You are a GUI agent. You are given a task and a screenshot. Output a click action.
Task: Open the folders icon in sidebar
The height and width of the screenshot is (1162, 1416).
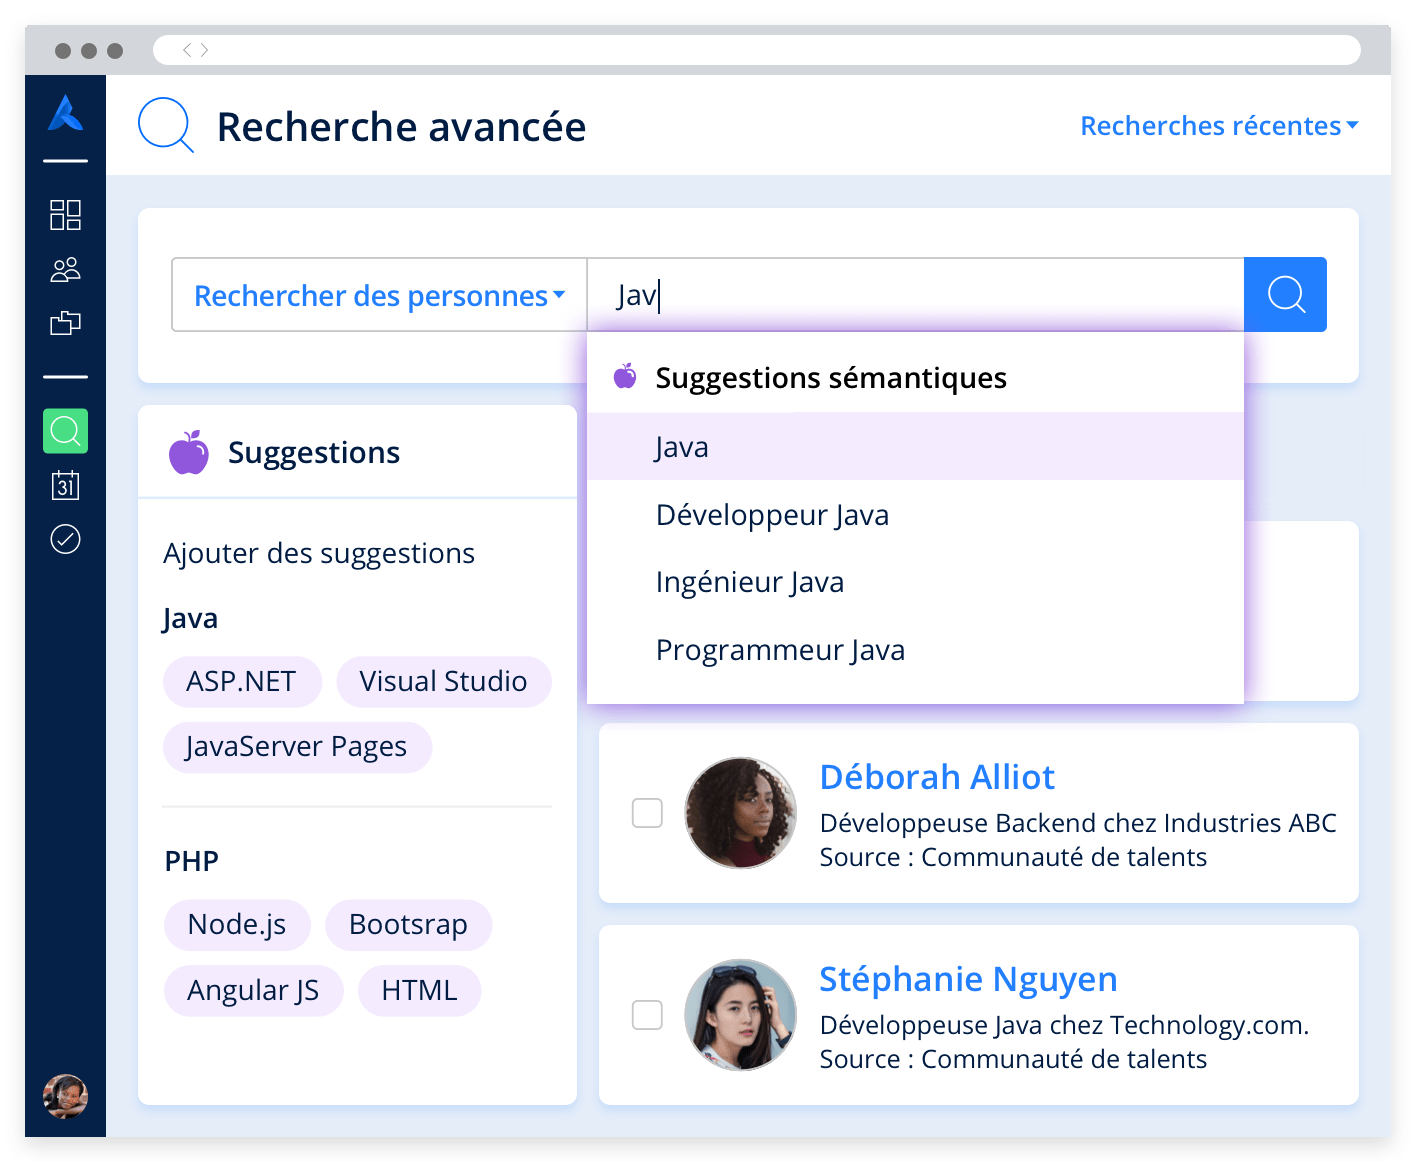[x=65, y=323]
